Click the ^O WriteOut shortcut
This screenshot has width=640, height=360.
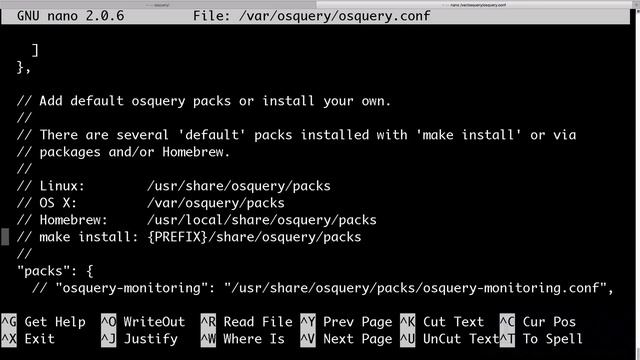click(x=143, y=322)
